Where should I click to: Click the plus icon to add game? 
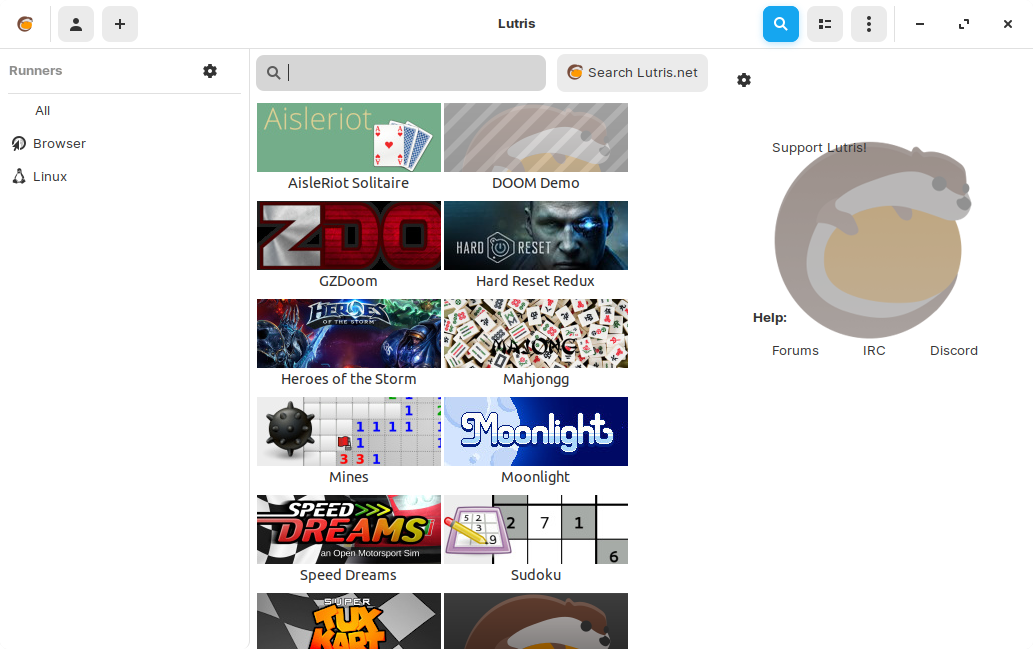pos(120,24)
